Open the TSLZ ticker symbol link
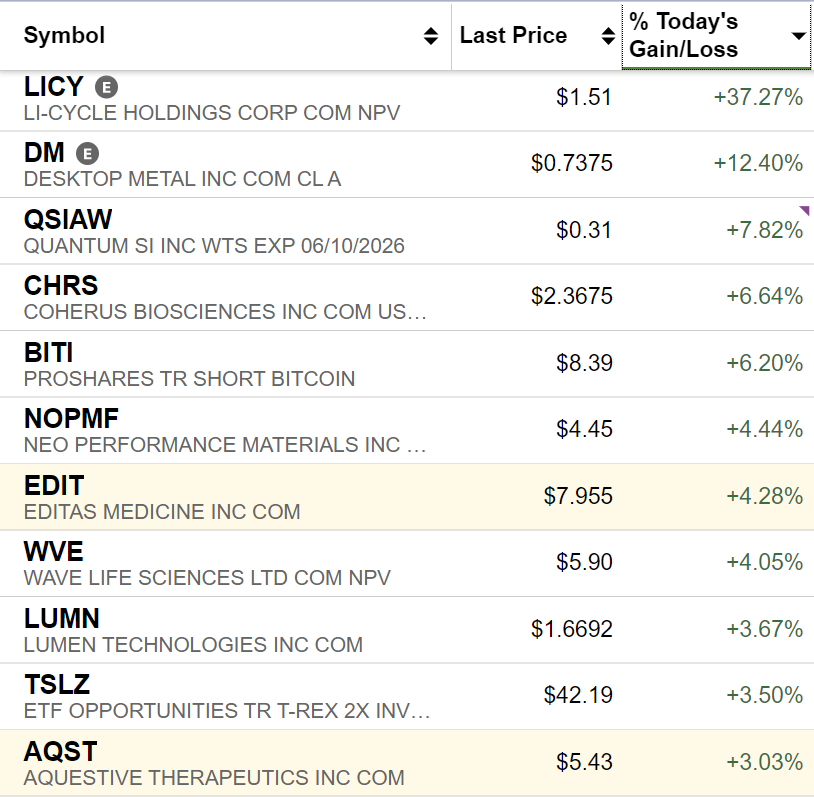 coord(57,684)
